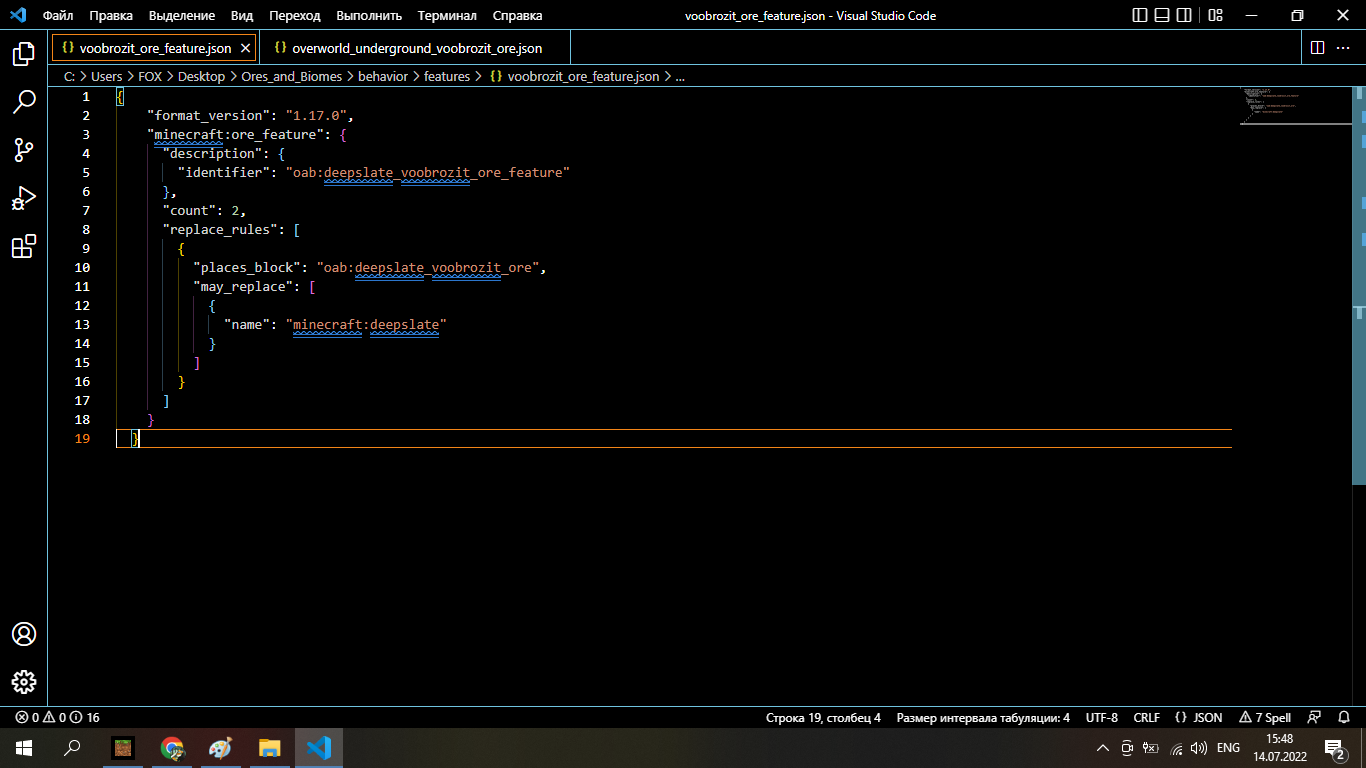This screenshot has height=768, width=1366.
Task: Open Google Chrome from the taskbar
Action: pos(172,747)
